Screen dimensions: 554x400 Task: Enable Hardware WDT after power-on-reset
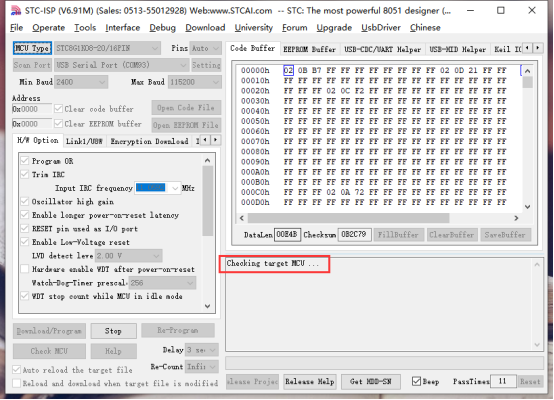25,269
